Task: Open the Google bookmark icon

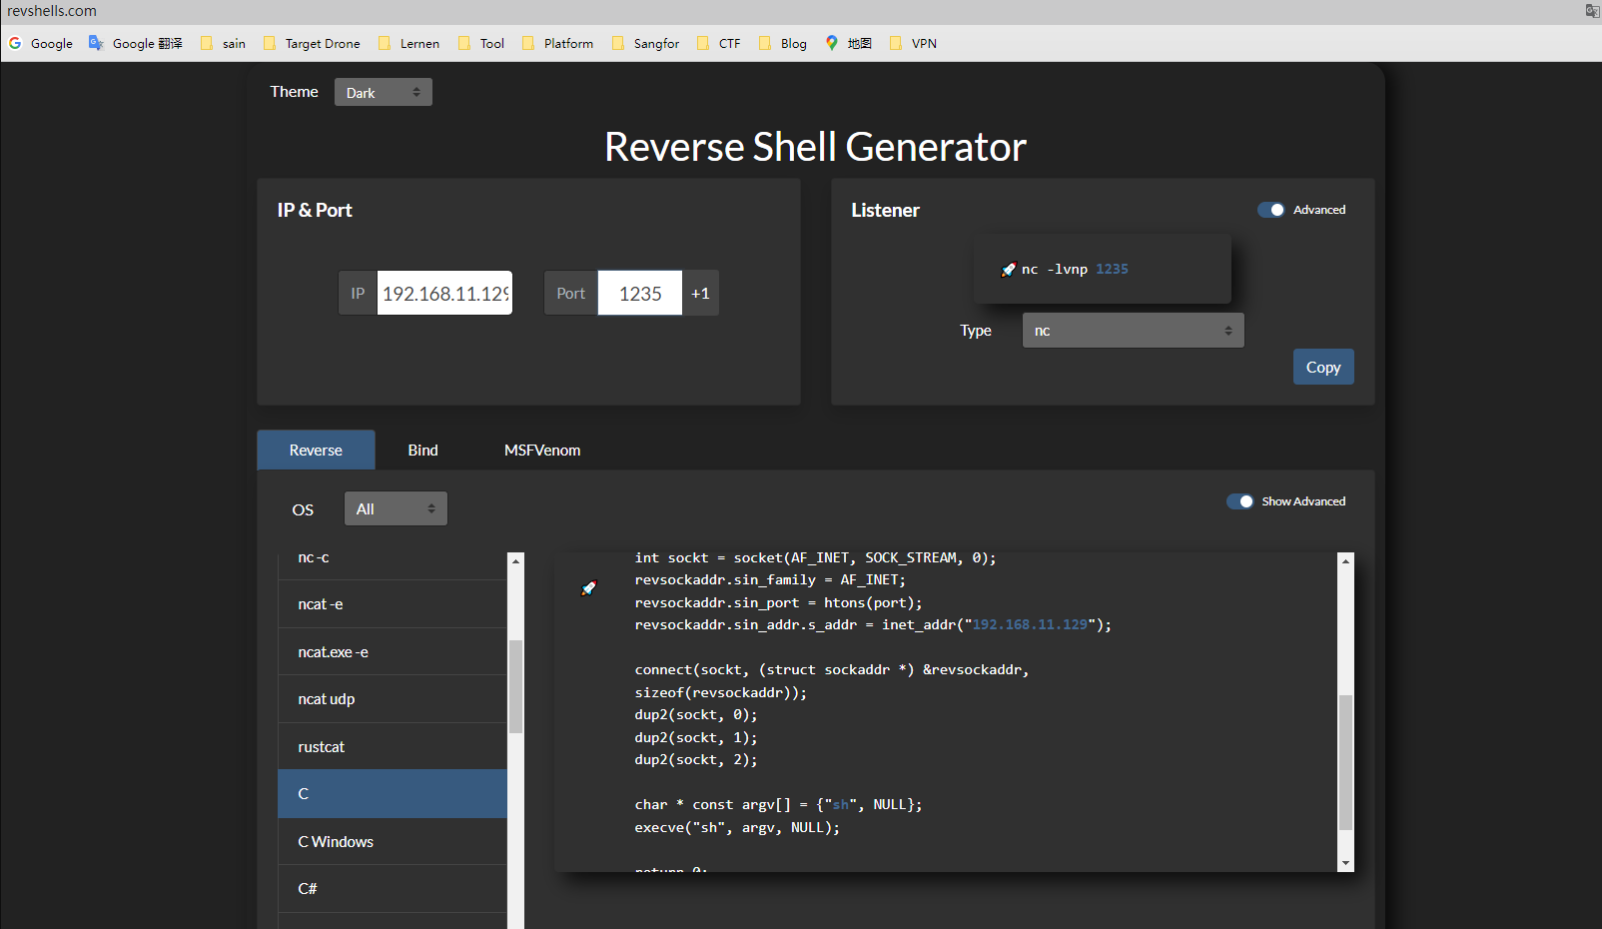Action: (x=15, y=43)
